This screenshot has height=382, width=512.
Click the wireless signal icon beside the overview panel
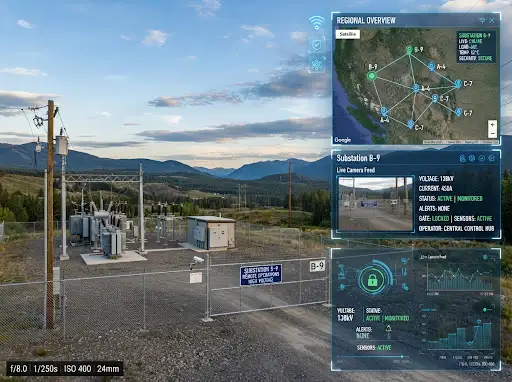click(316, 23)
